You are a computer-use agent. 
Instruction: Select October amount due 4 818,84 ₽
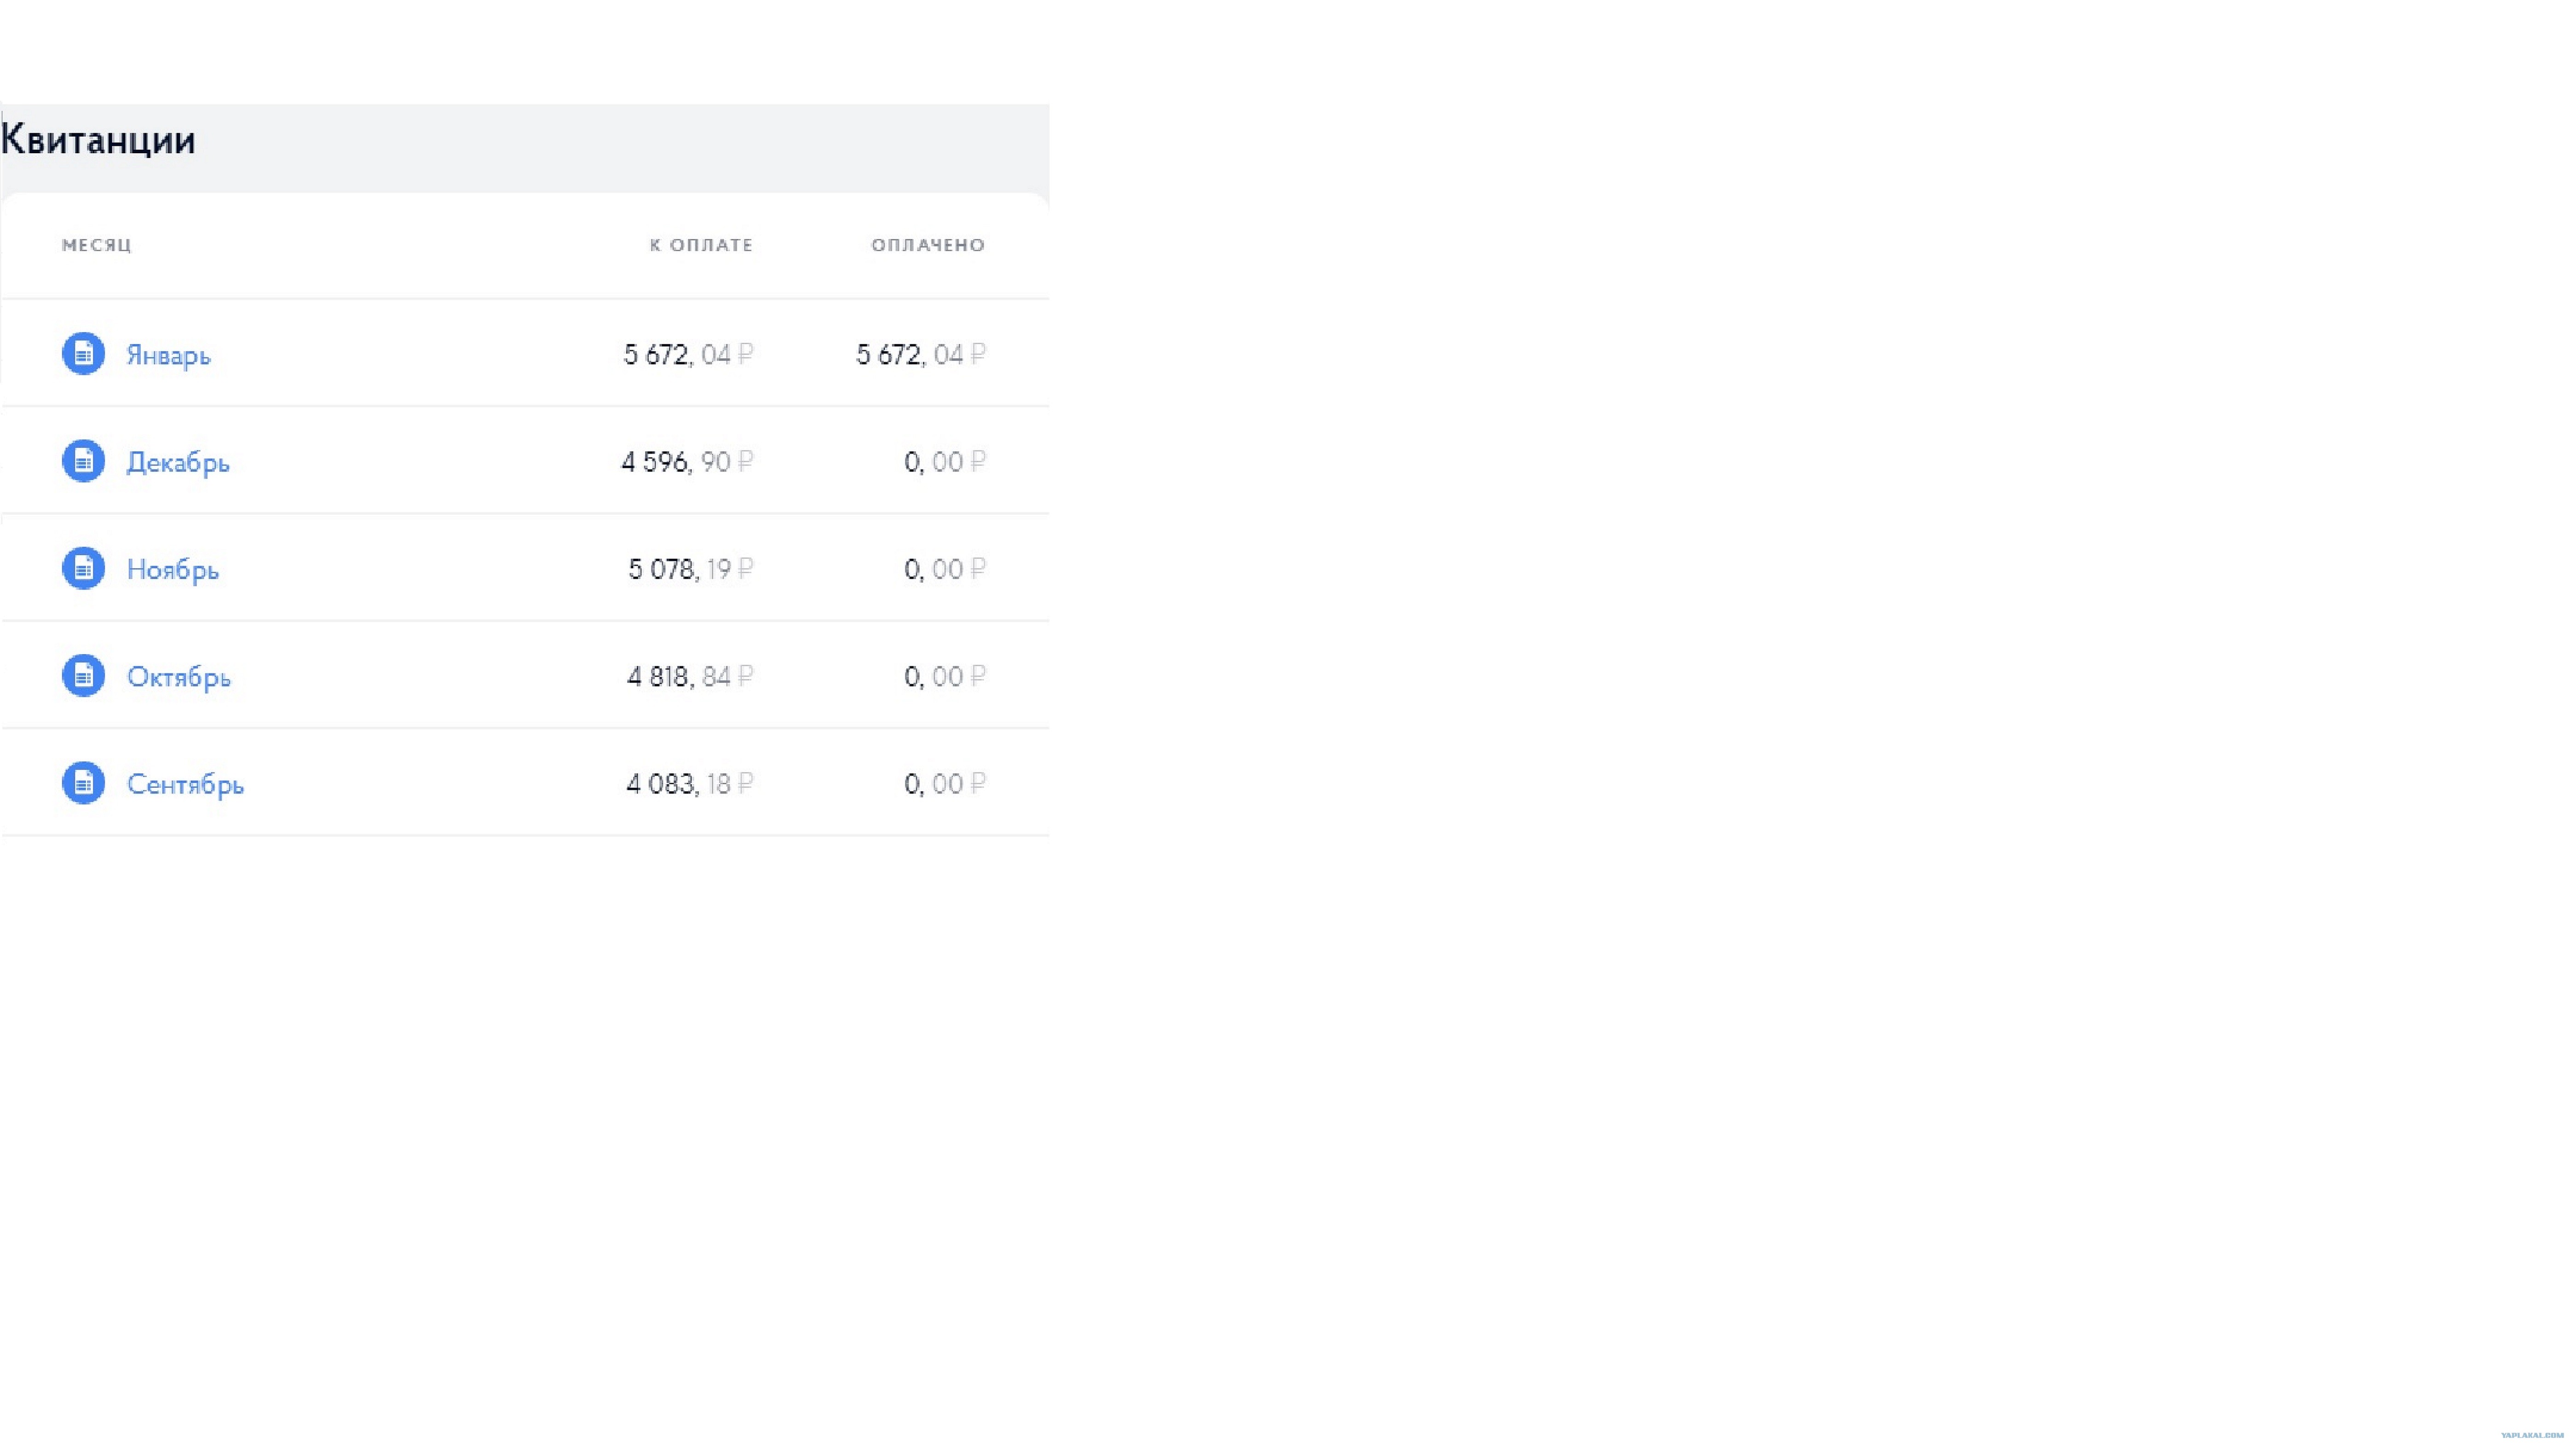click(690, 676)
